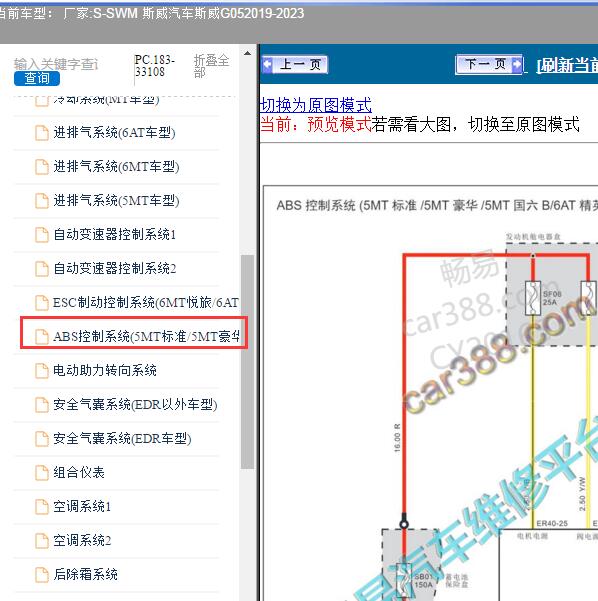Click the 刷新当前 refresh link
This screenshot has height=601, width=598.
point(567,66)
